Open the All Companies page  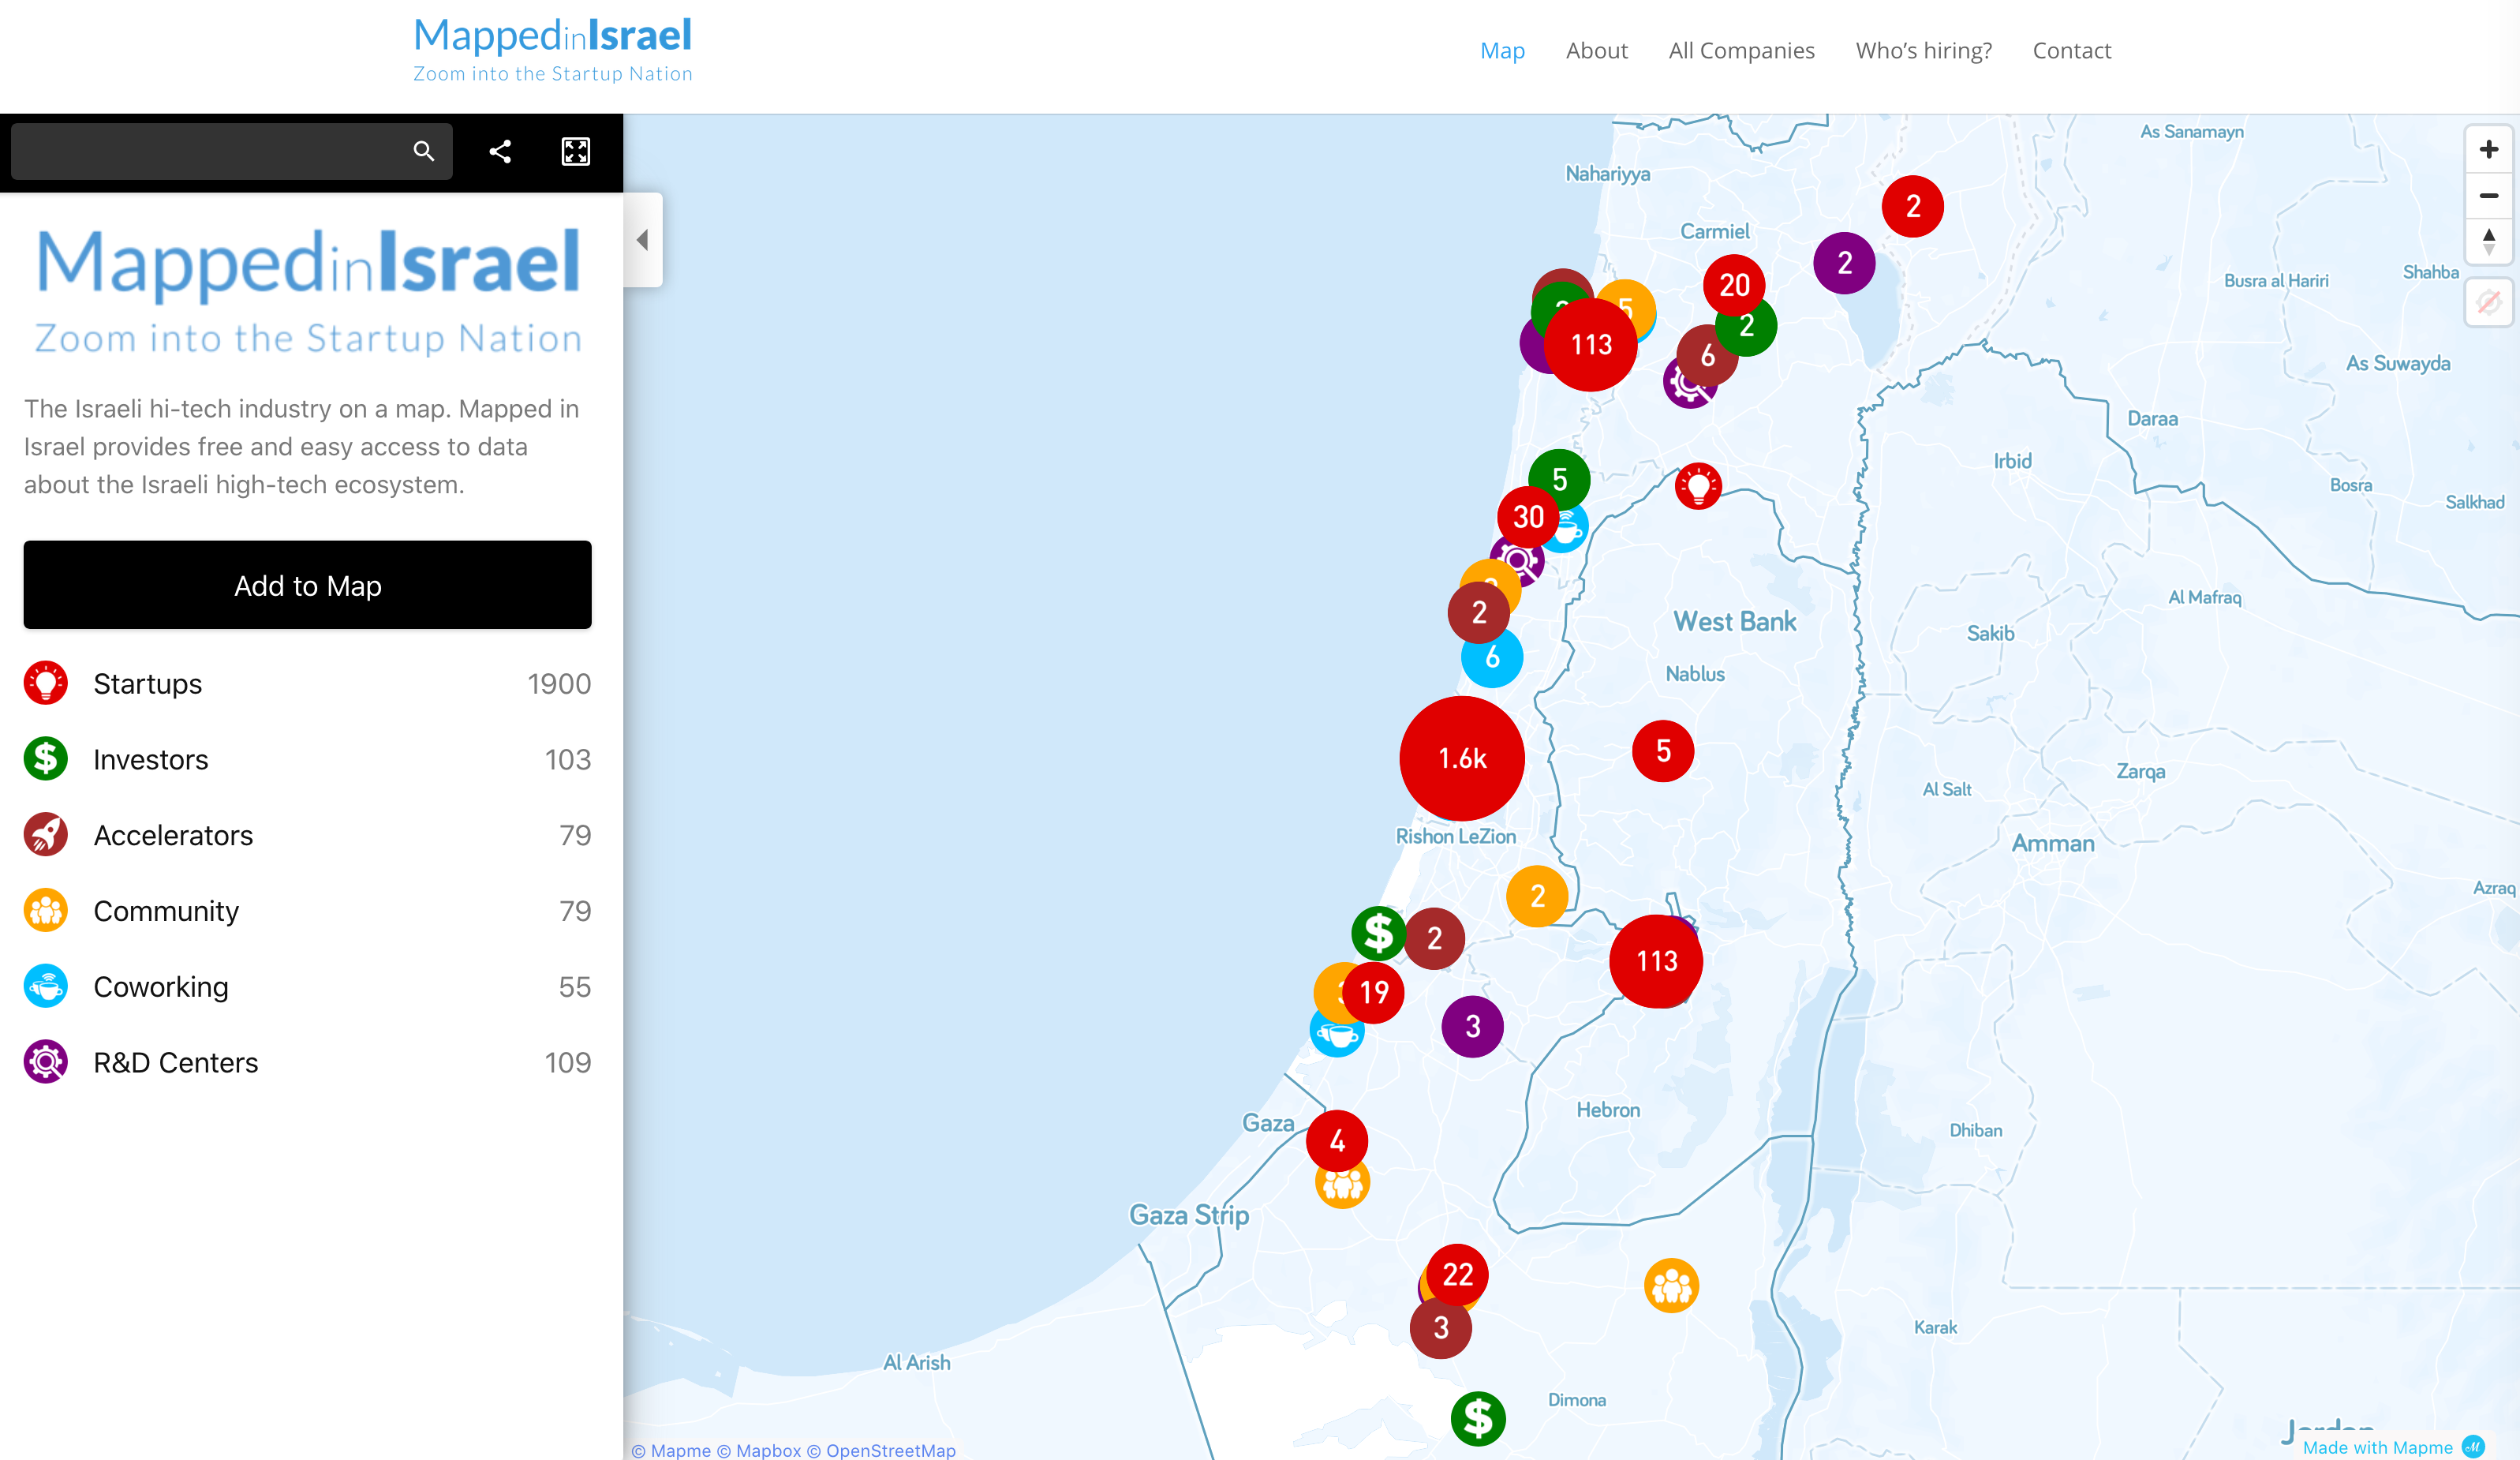[x=1741, y=50]
